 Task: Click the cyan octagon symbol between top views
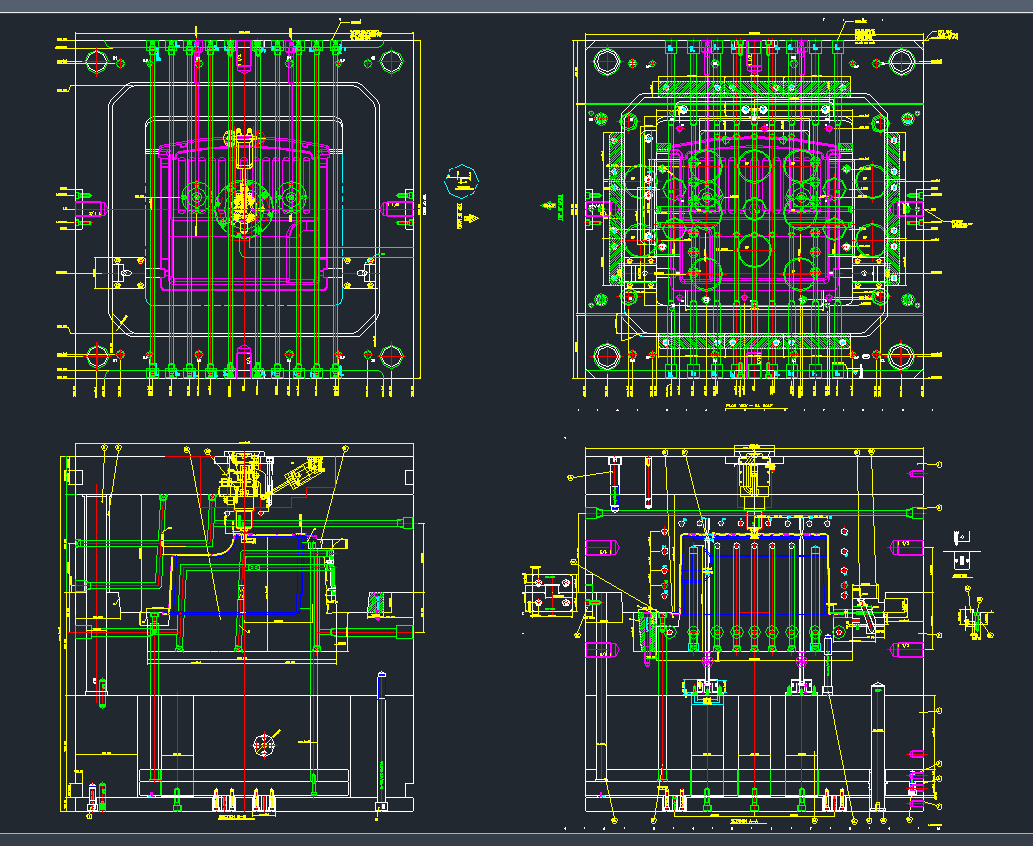461,179
